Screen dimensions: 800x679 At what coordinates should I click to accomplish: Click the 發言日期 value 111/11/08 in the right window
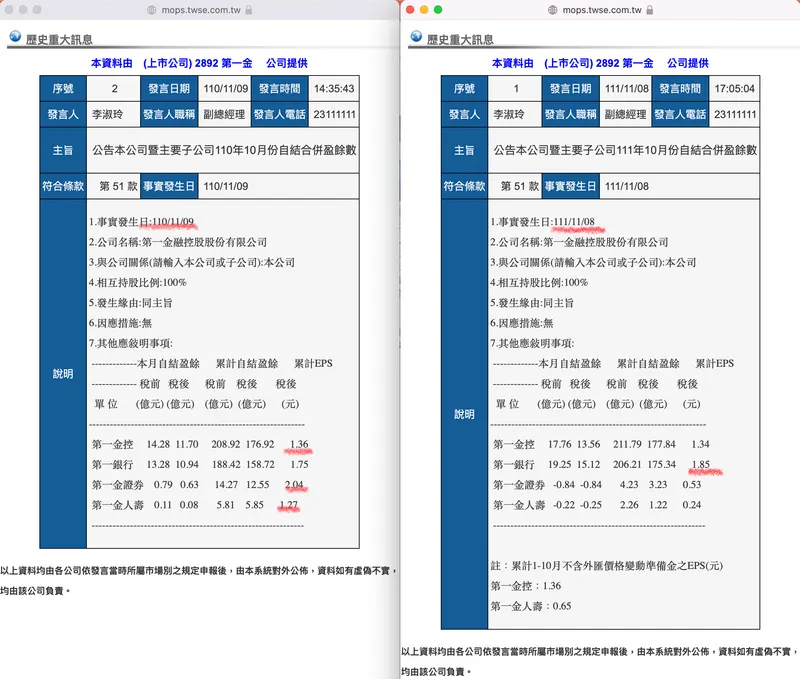[x=627, y=89]
